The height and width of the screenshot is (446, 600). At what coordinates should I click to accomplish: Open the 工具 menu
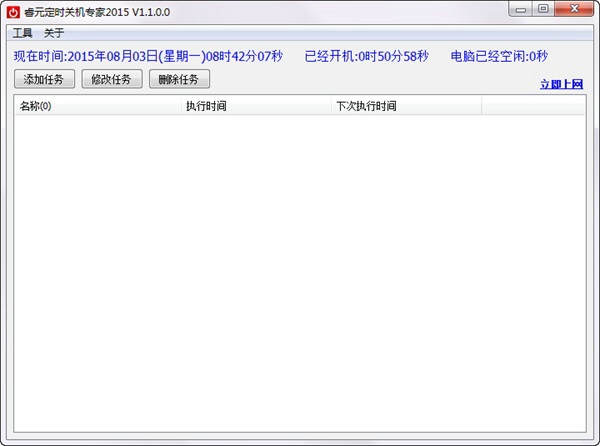(23, 33)
